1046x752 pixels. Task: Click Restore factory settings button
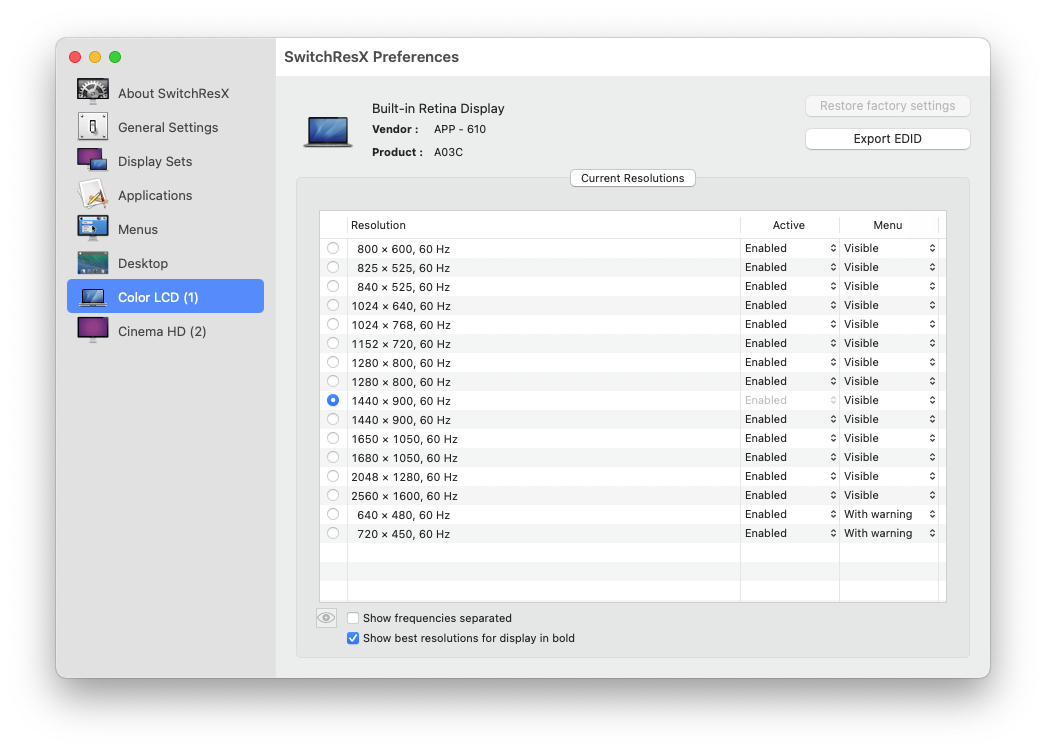tap(887, 105)
